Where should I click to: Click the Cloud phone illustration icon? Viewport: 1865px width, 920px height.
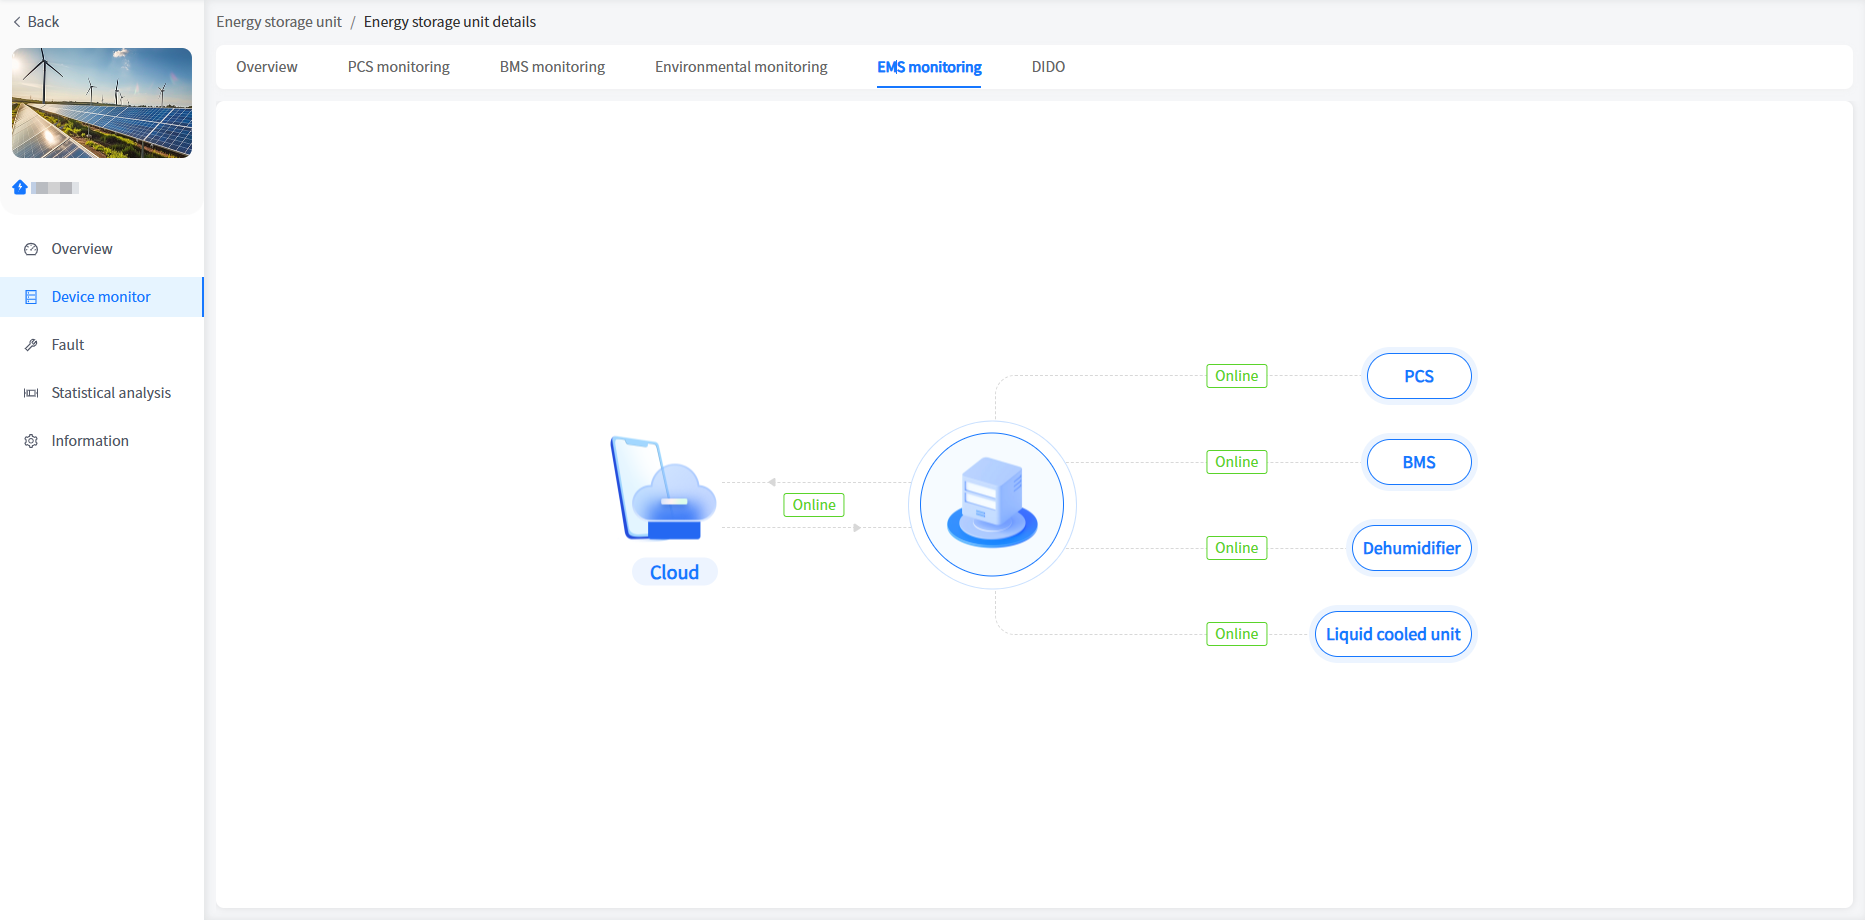pyautogui.click(x=662, y=490)
